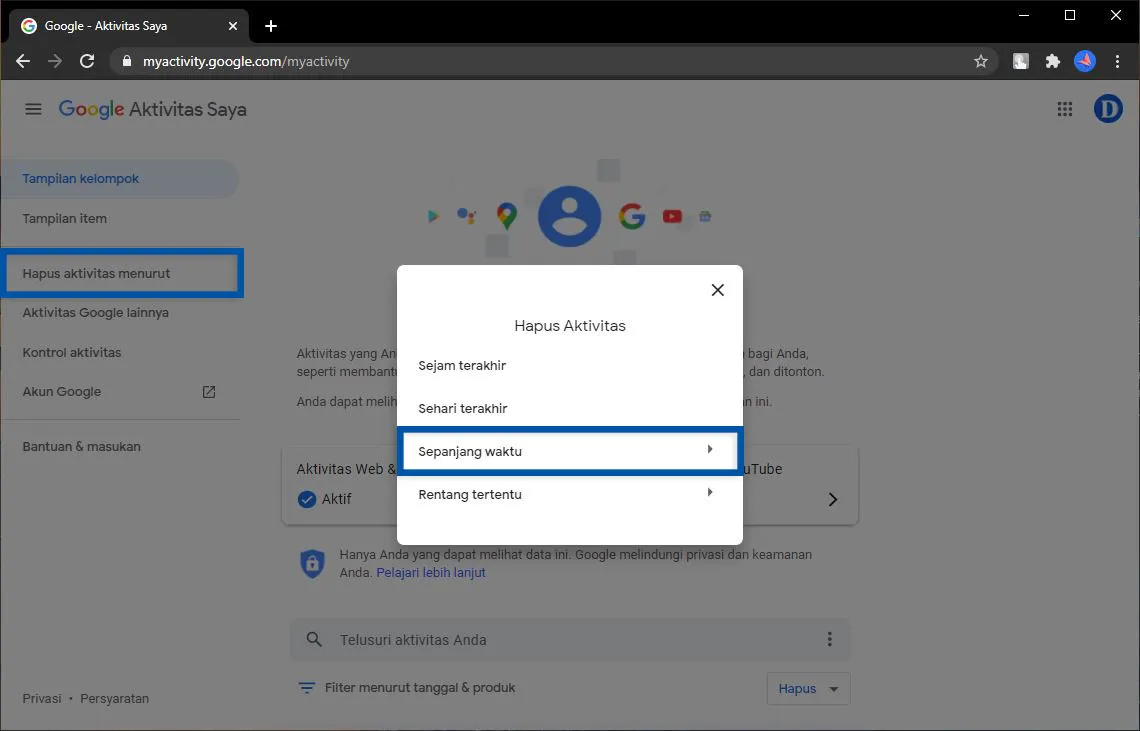Click your profile avatar in the top corner
The image size is (1140, 731).
tap(1108, 109)
